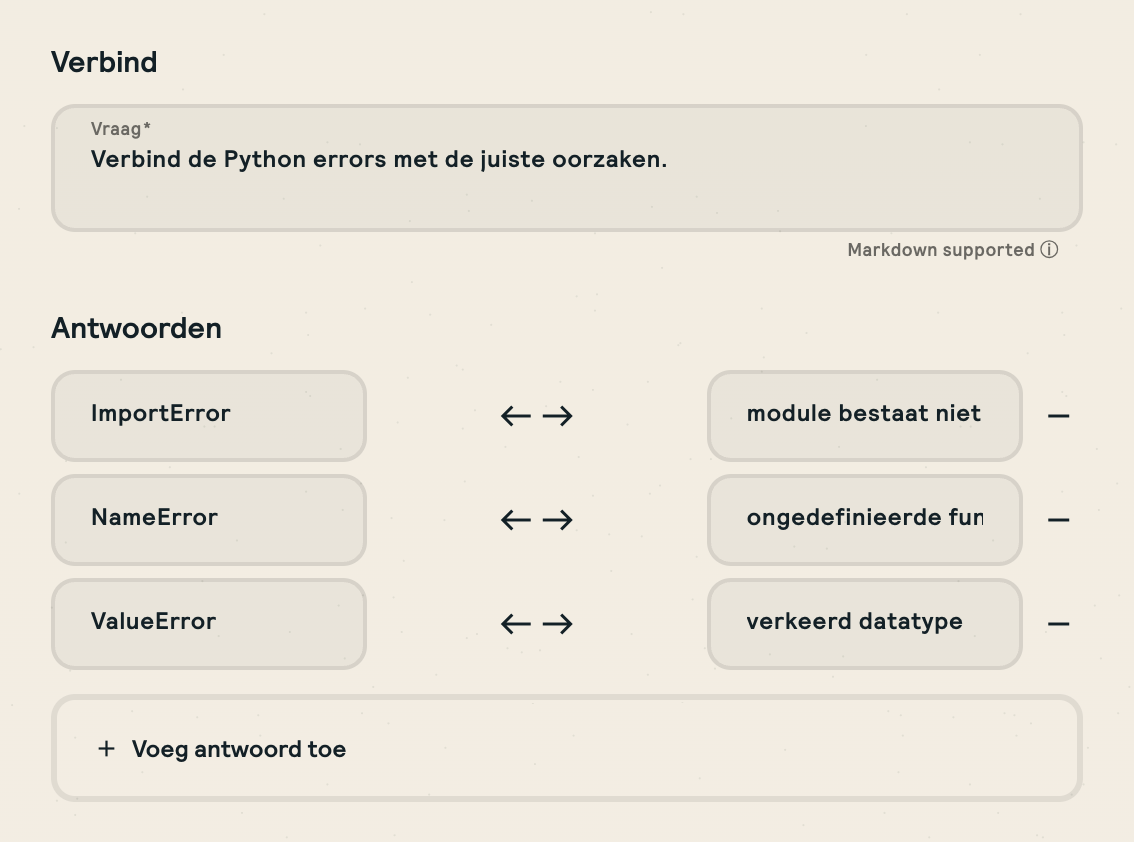Edit the ImportError answer field
The height and width of the screenshot is (842, 1134).
click(x=209, y=416)
